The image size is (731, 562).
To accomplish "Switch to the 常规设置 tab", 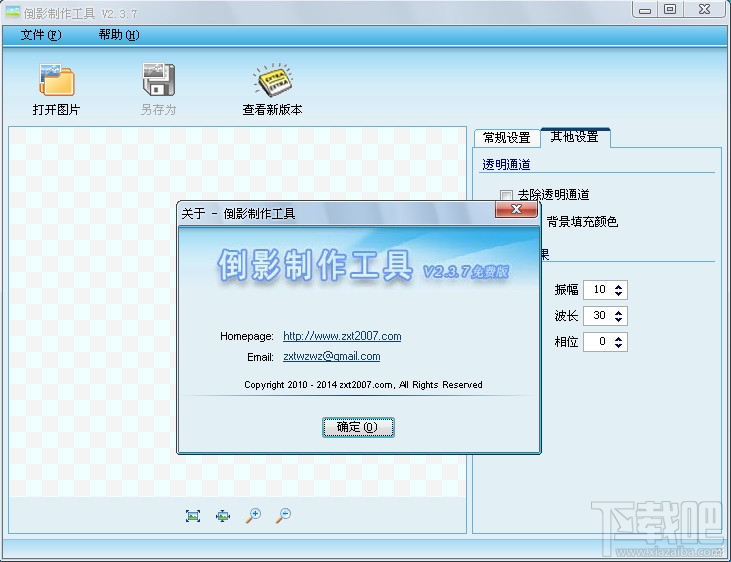I will [x=507, y=138].
